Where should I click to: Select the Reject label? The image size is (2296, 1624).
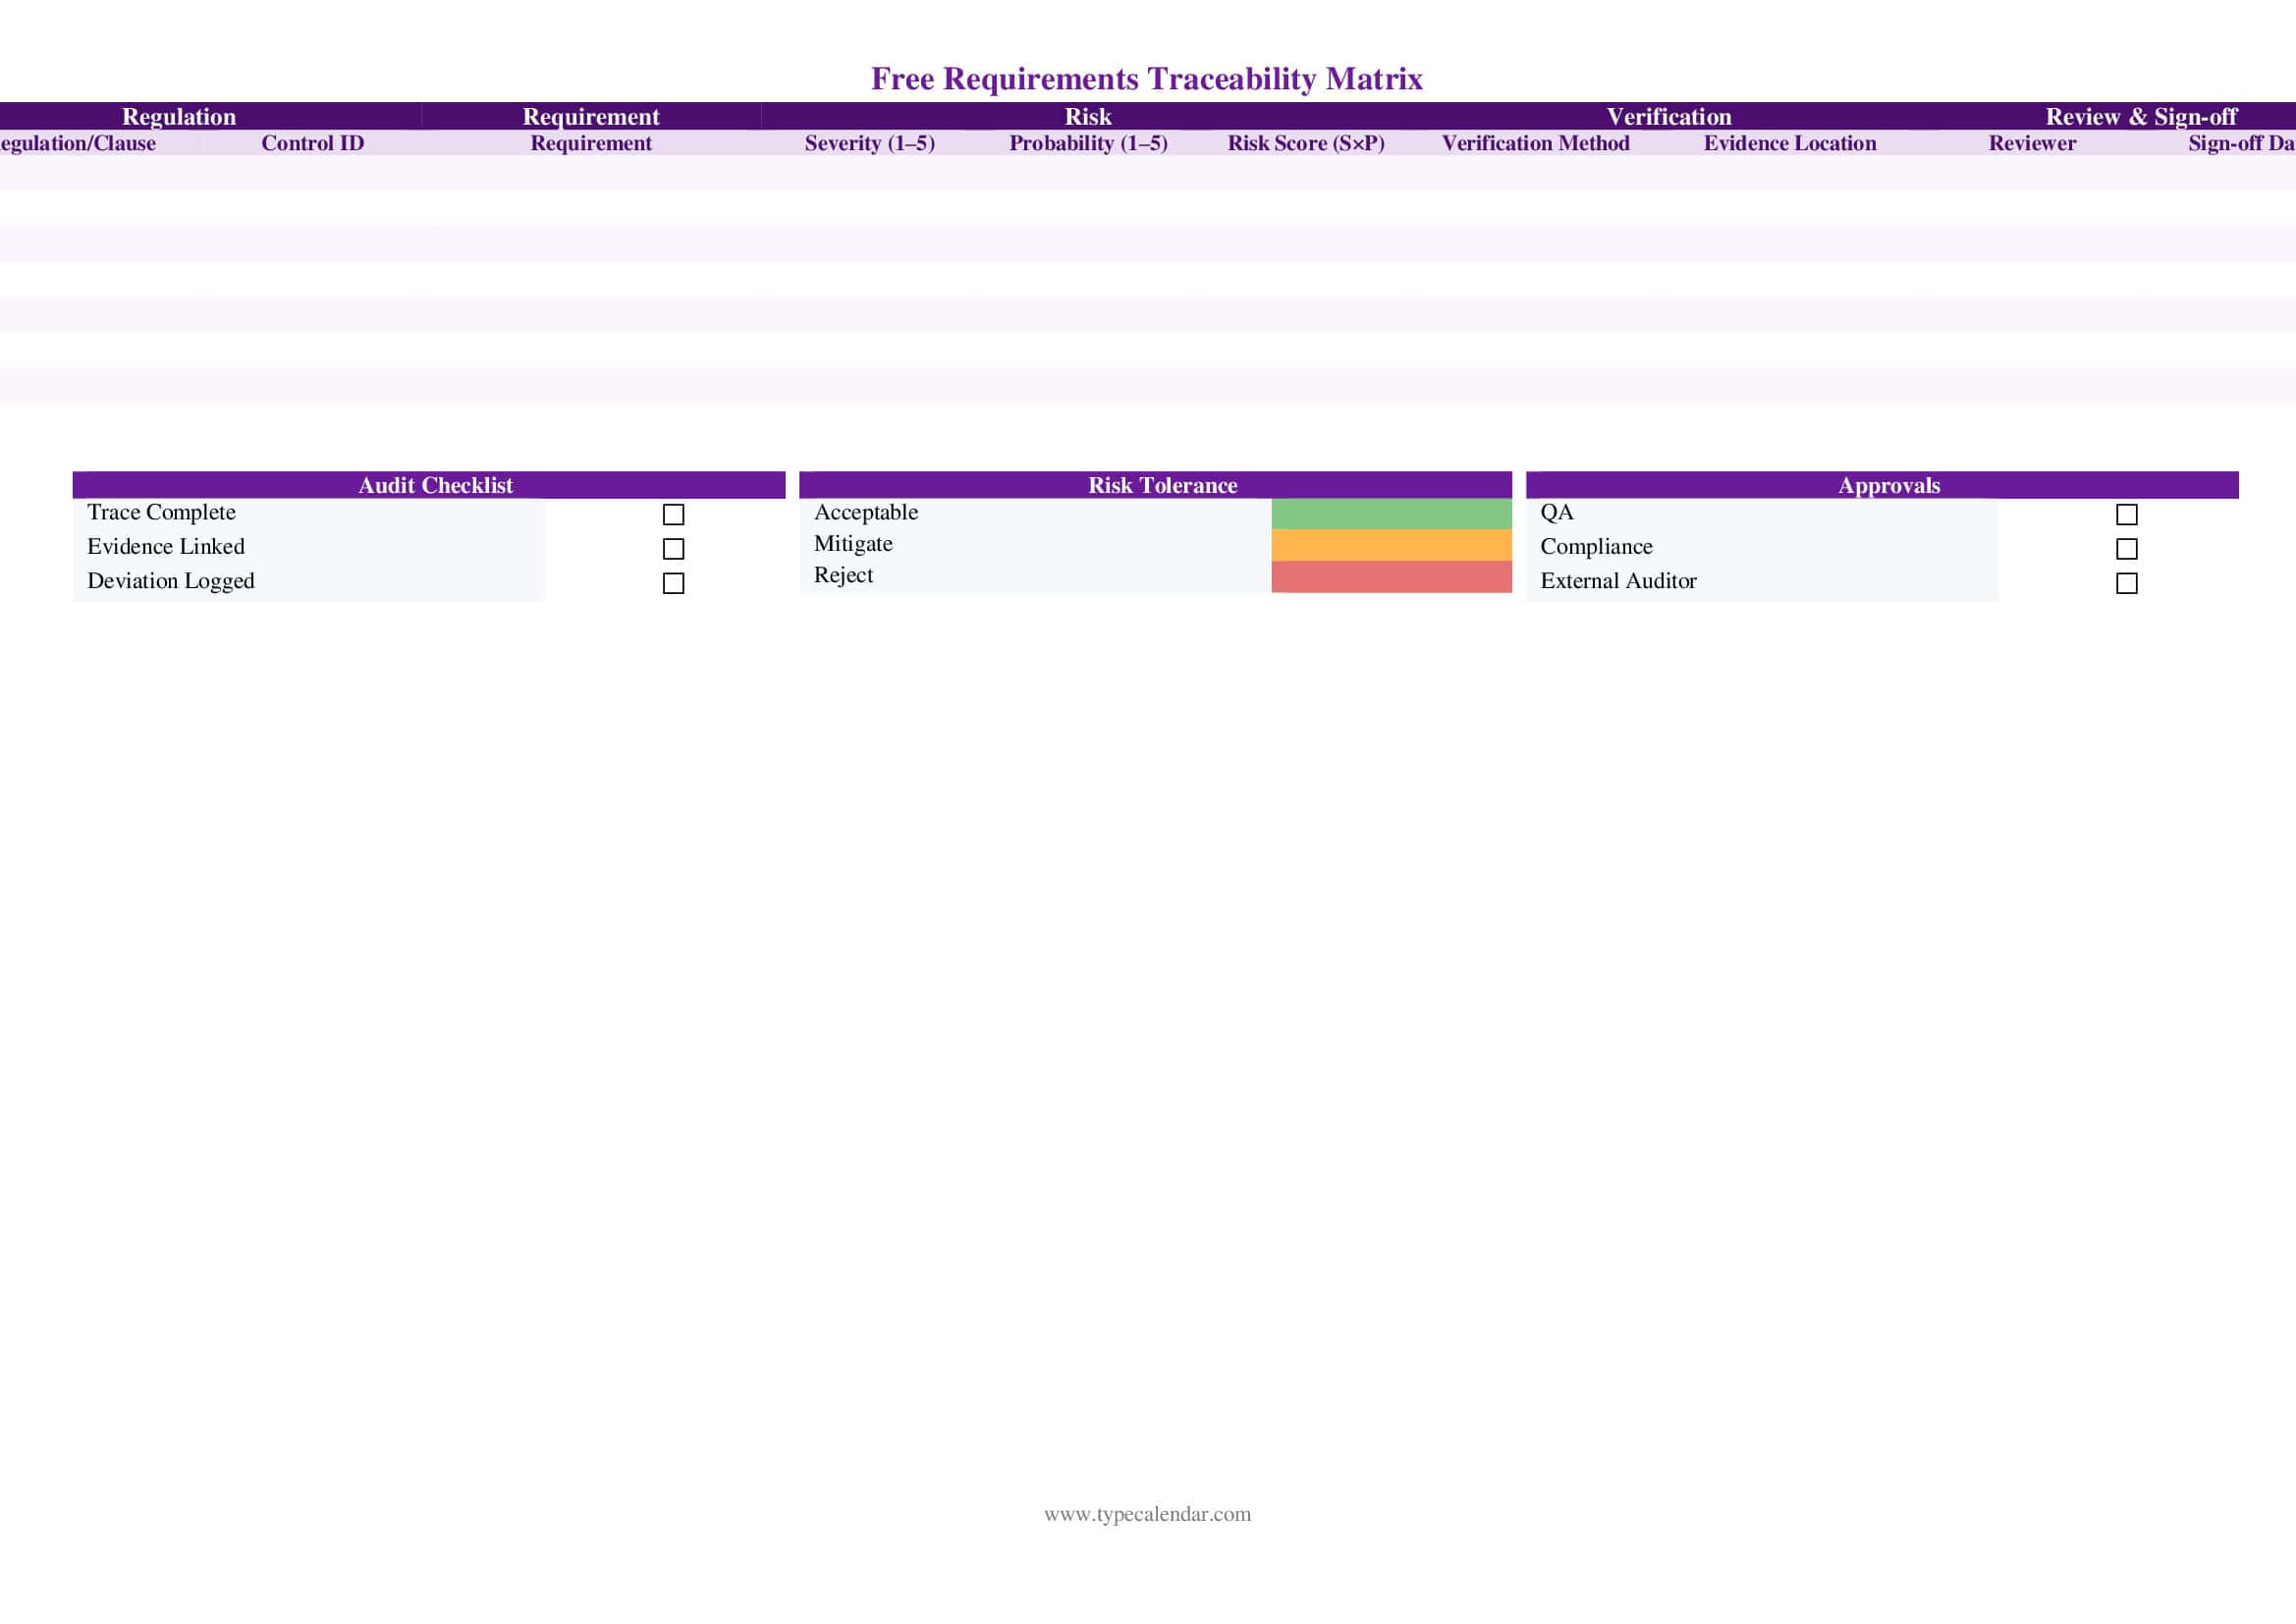(843, 575)
